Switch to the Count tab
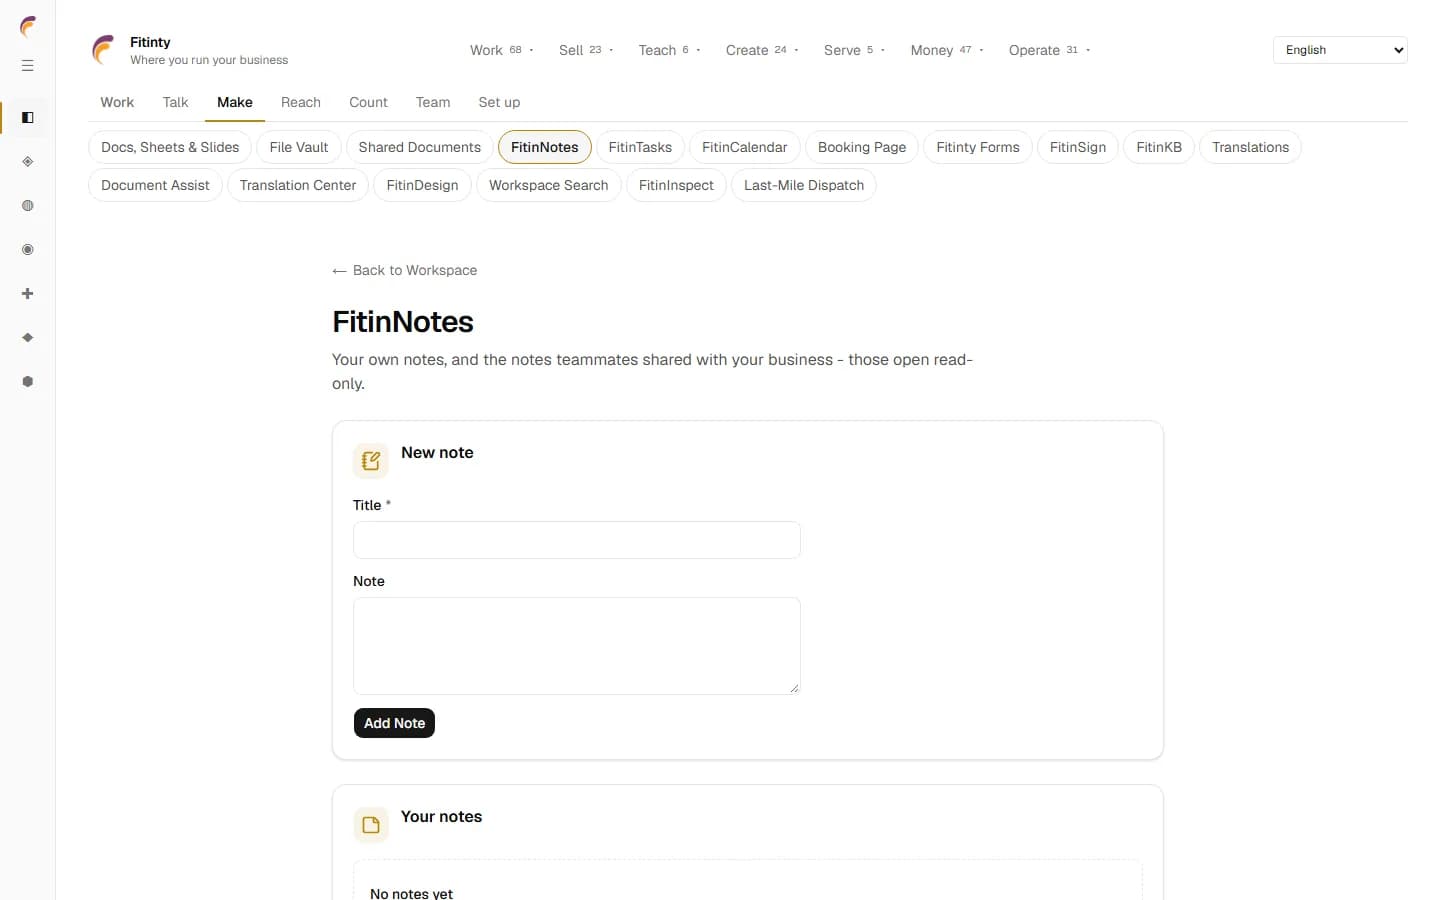This screenshot has height=900, width=1440. click(x=368, y=102)
